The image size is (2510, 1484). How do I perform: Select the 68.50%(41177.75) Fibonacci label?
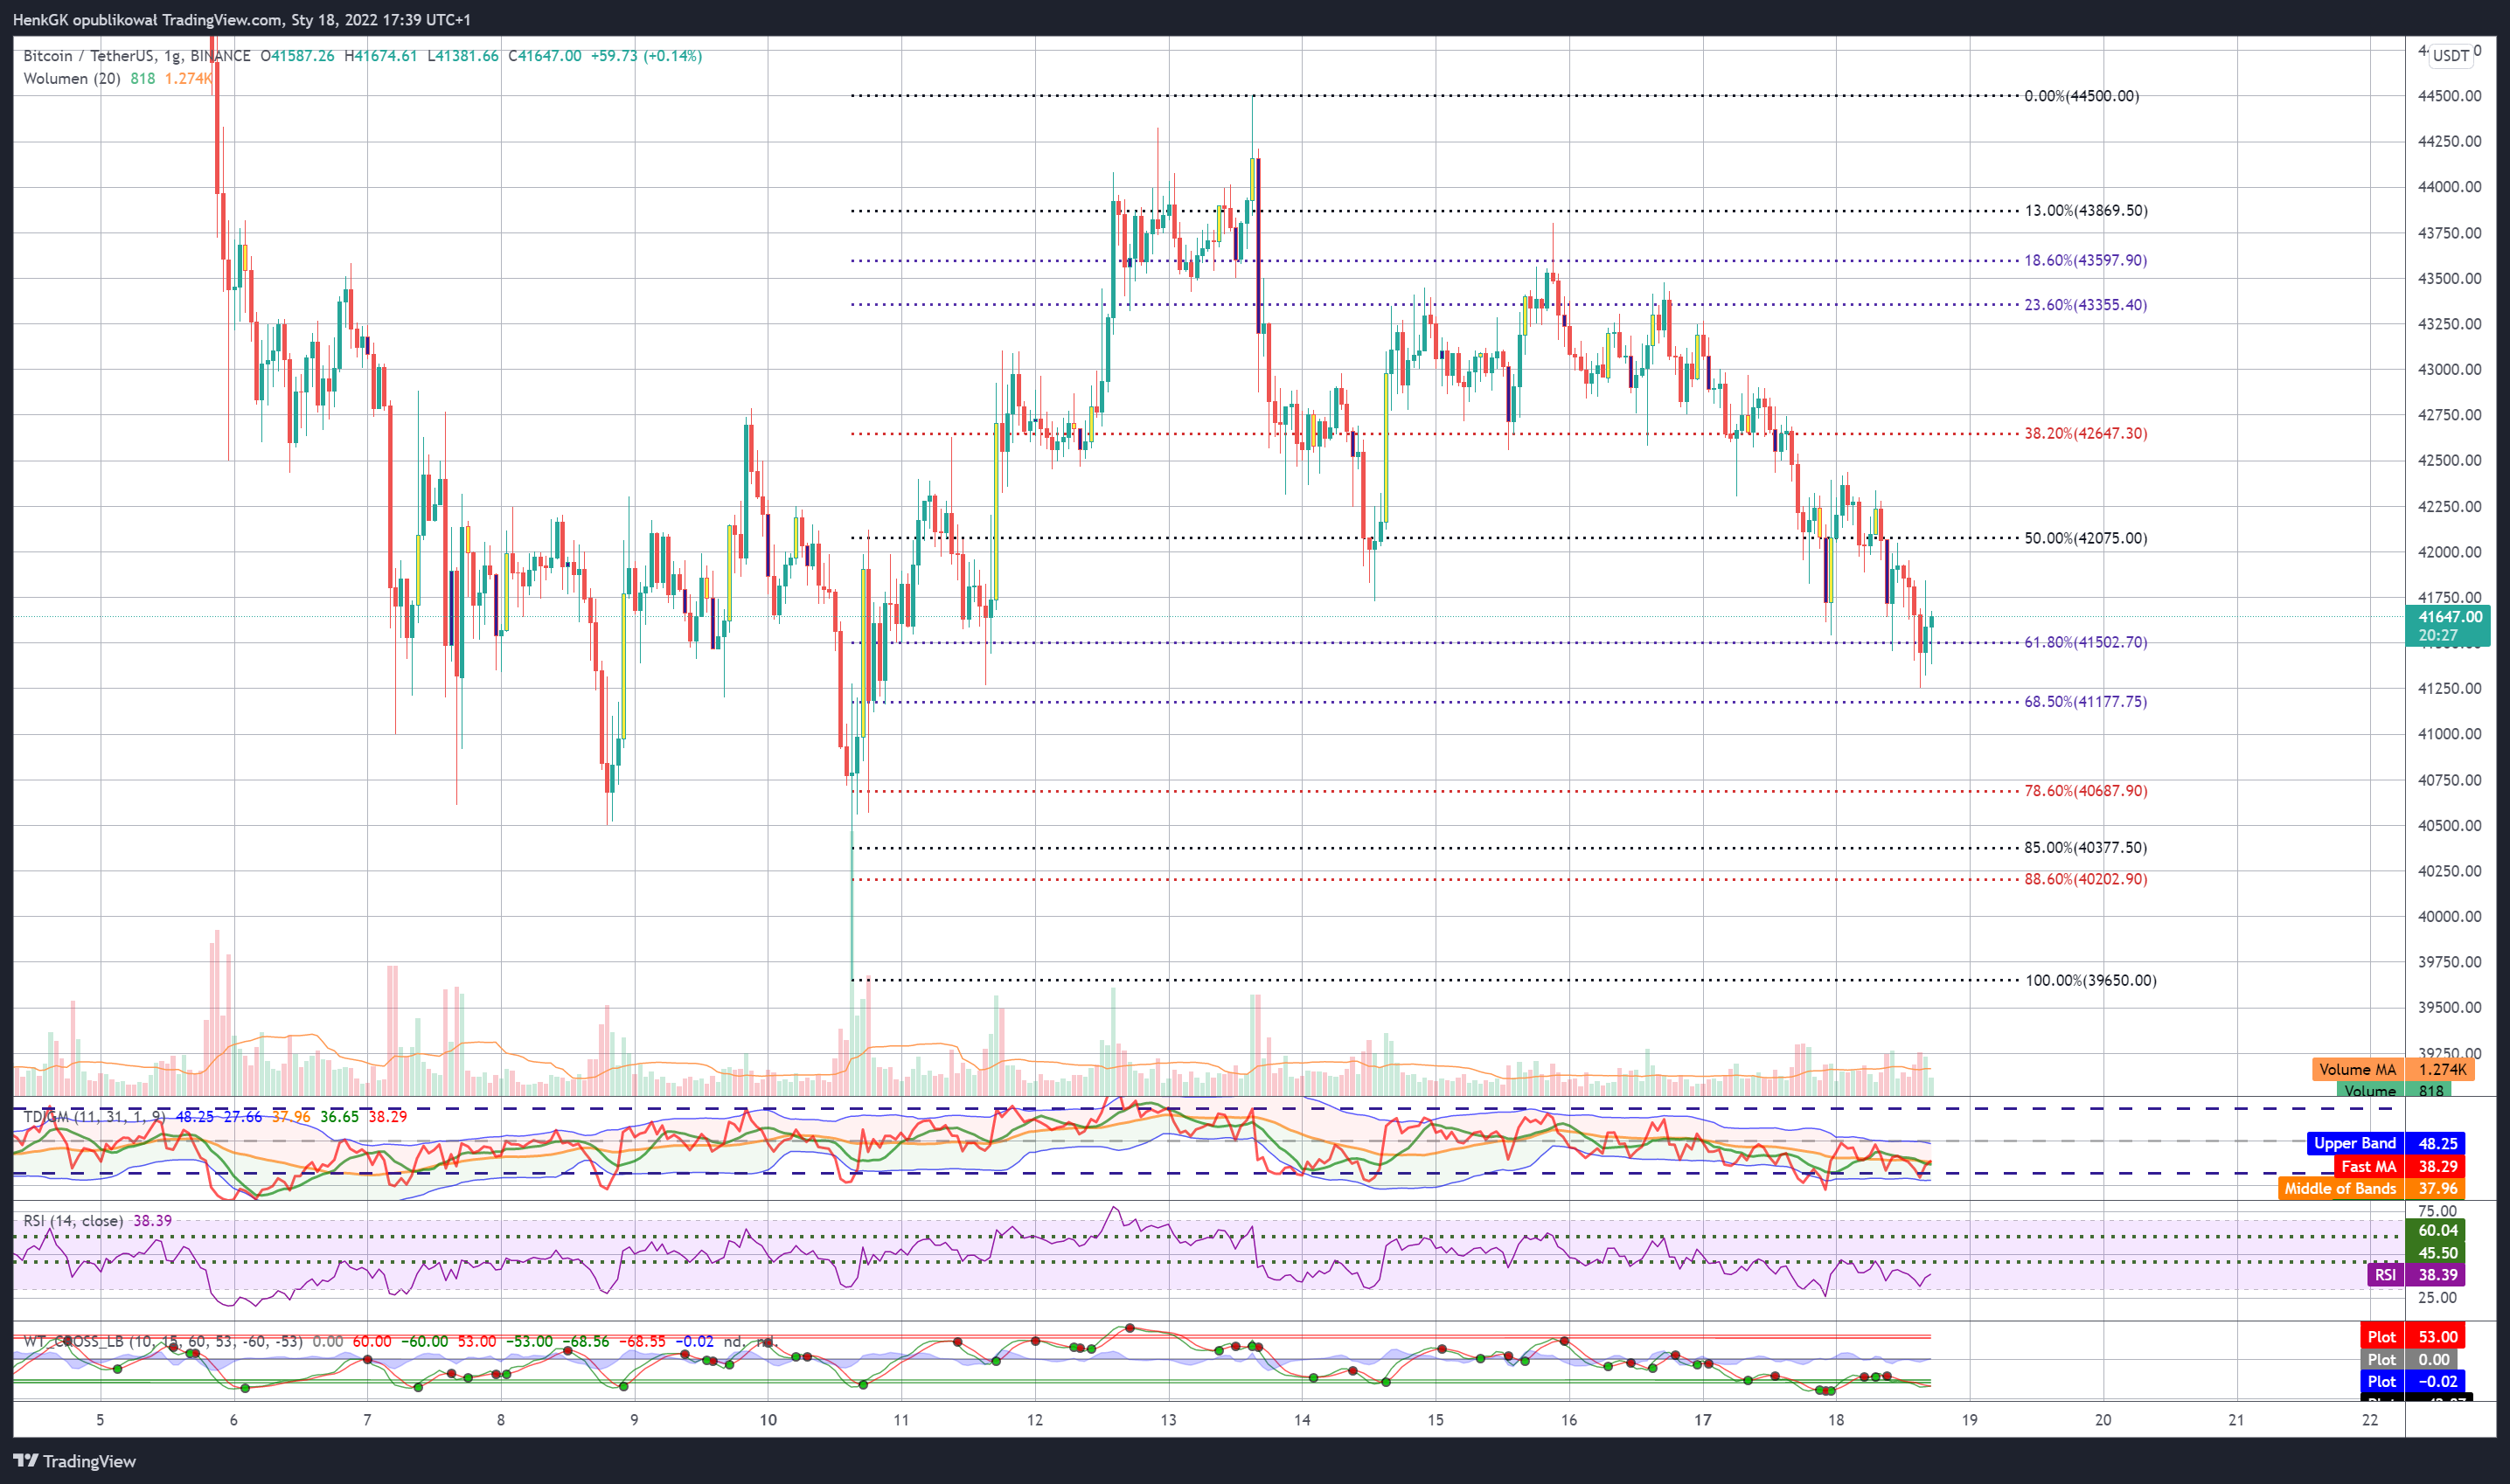pos(2085,701)
